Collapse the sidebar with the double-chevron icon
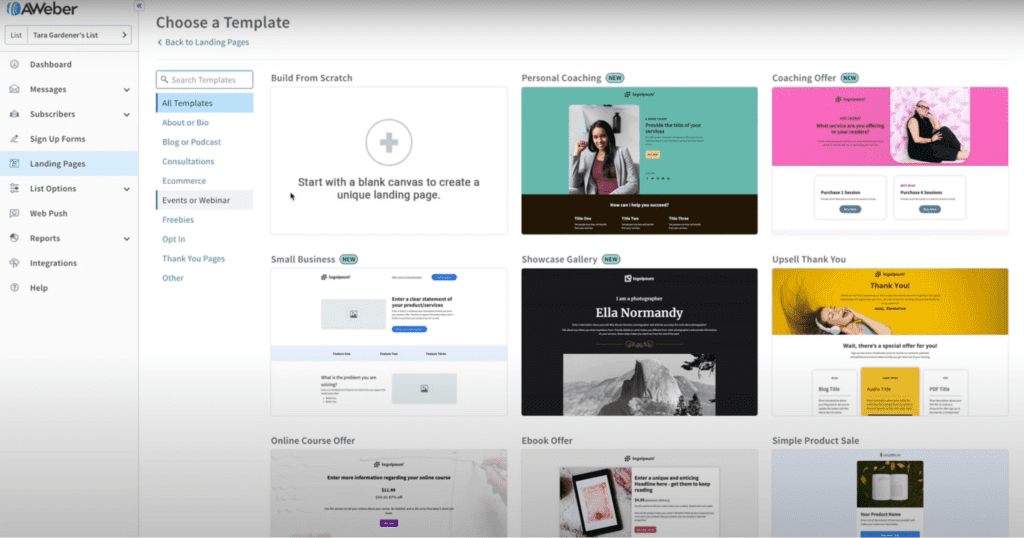 tap(139, 5)
